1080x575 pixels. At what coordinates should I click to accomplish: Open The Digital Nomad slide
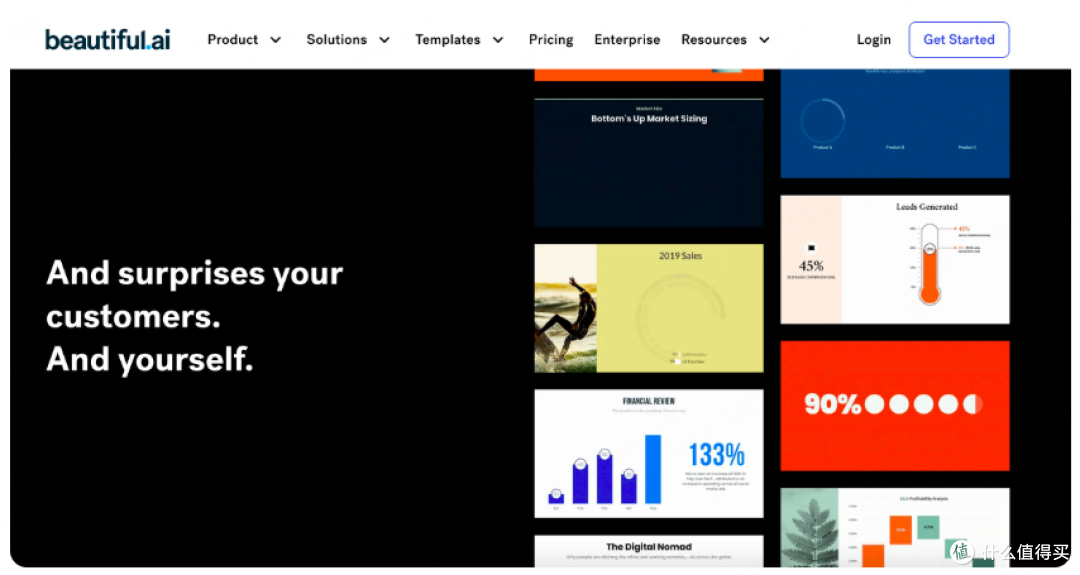649,551
